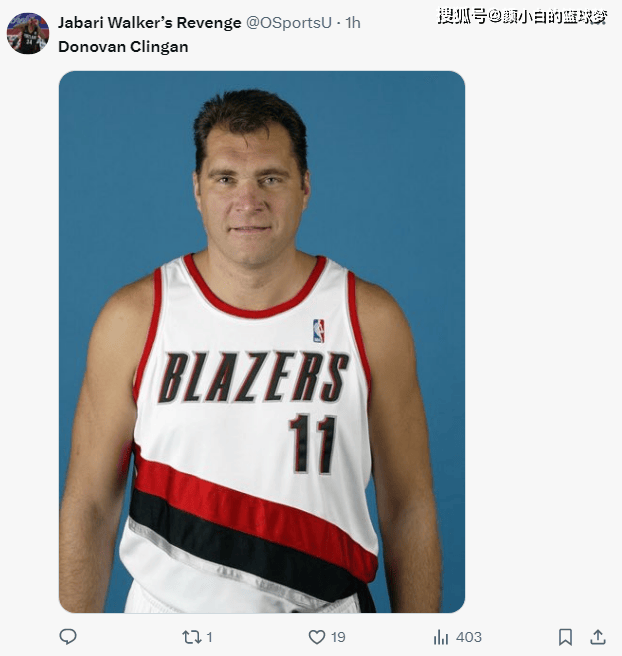Click the 403 views count
Screen dimensions: 622x656
click(x=469, y=637)
